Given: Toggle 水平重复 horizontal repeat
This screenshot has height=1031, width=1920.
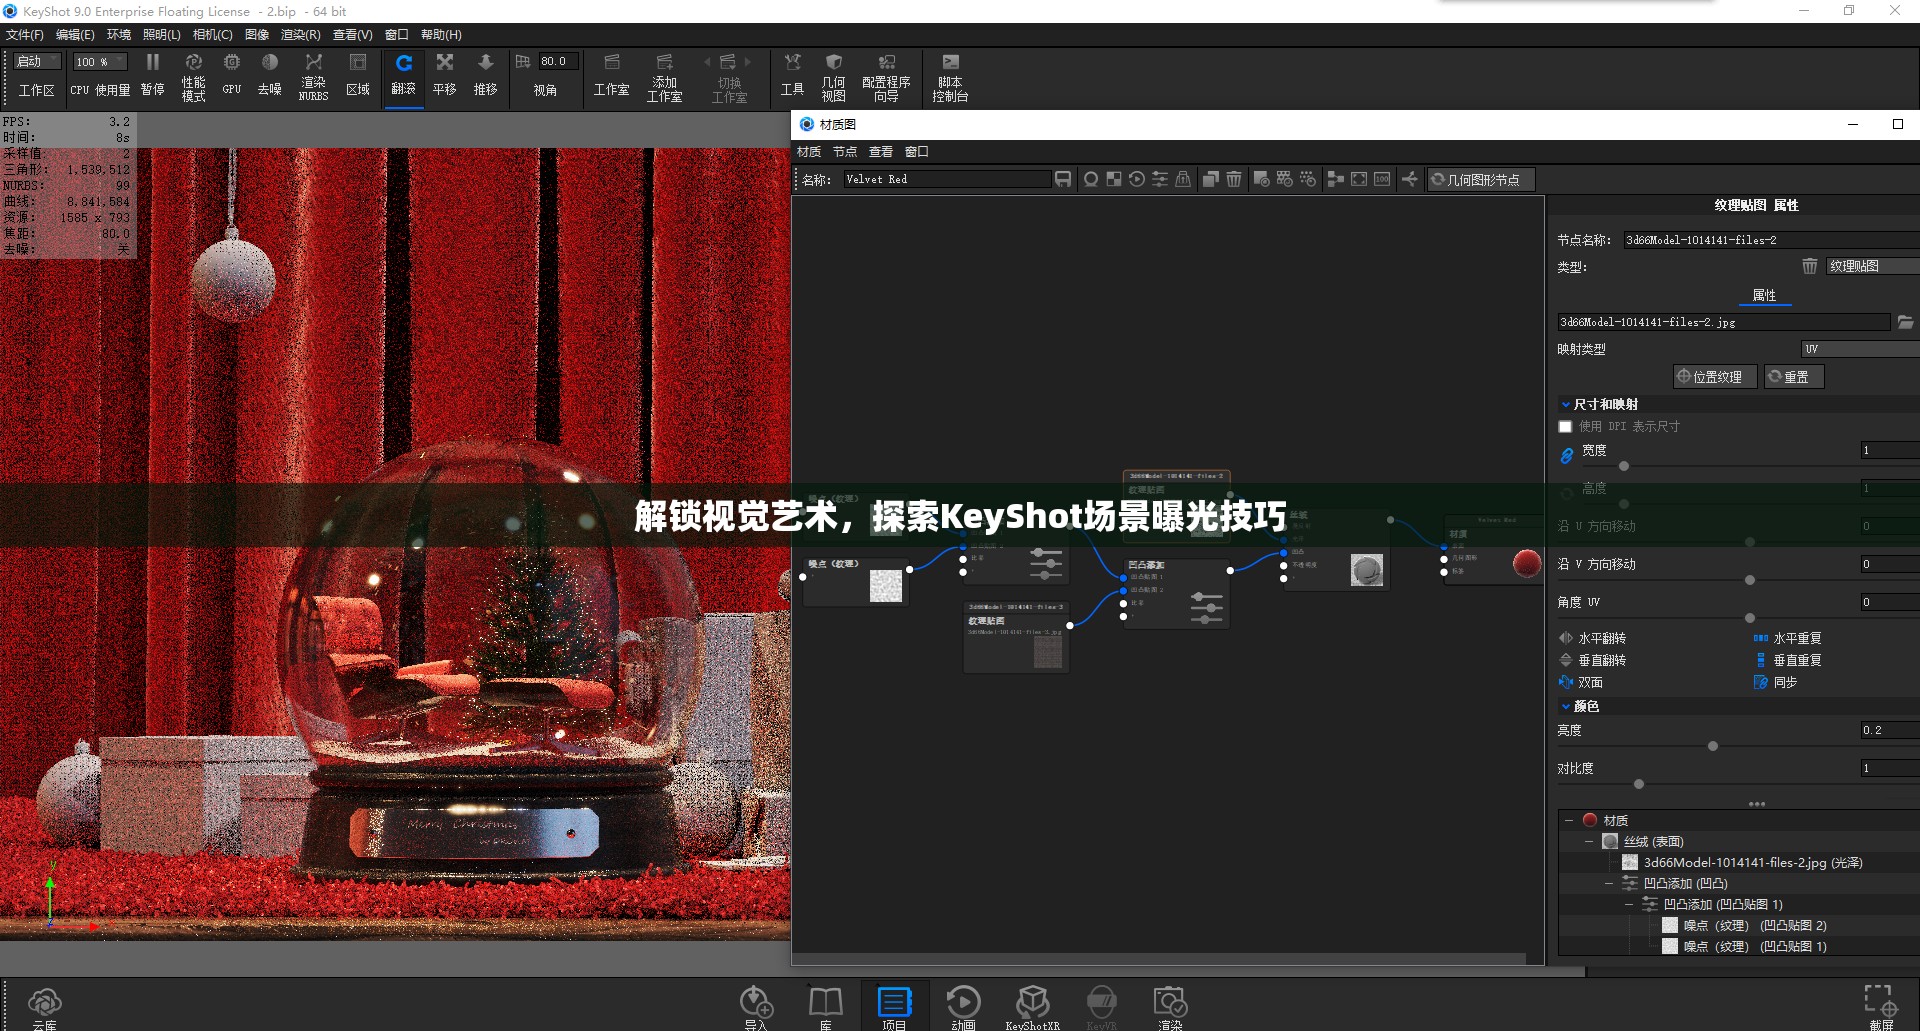Looking at the screenshot, I should (x=1788, y=638).
